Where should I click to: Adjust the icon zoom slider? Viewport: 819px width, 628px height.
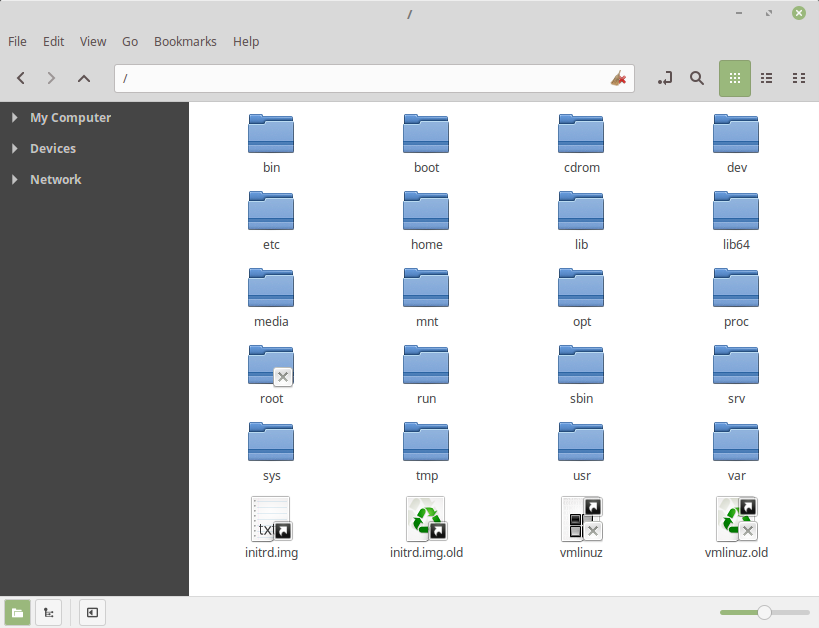[x=764, y=611]
